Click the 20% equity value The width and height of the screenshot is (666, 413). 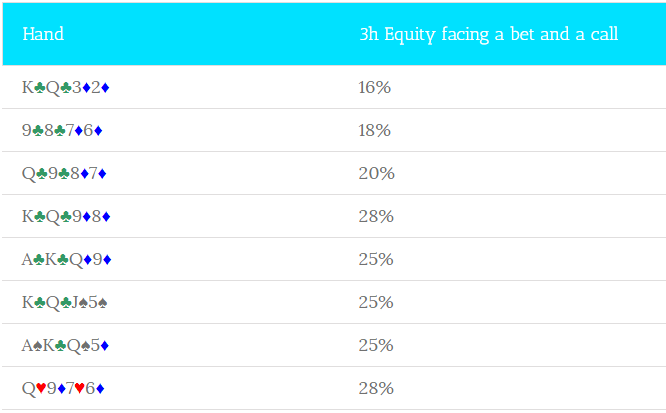pos(376,173)
